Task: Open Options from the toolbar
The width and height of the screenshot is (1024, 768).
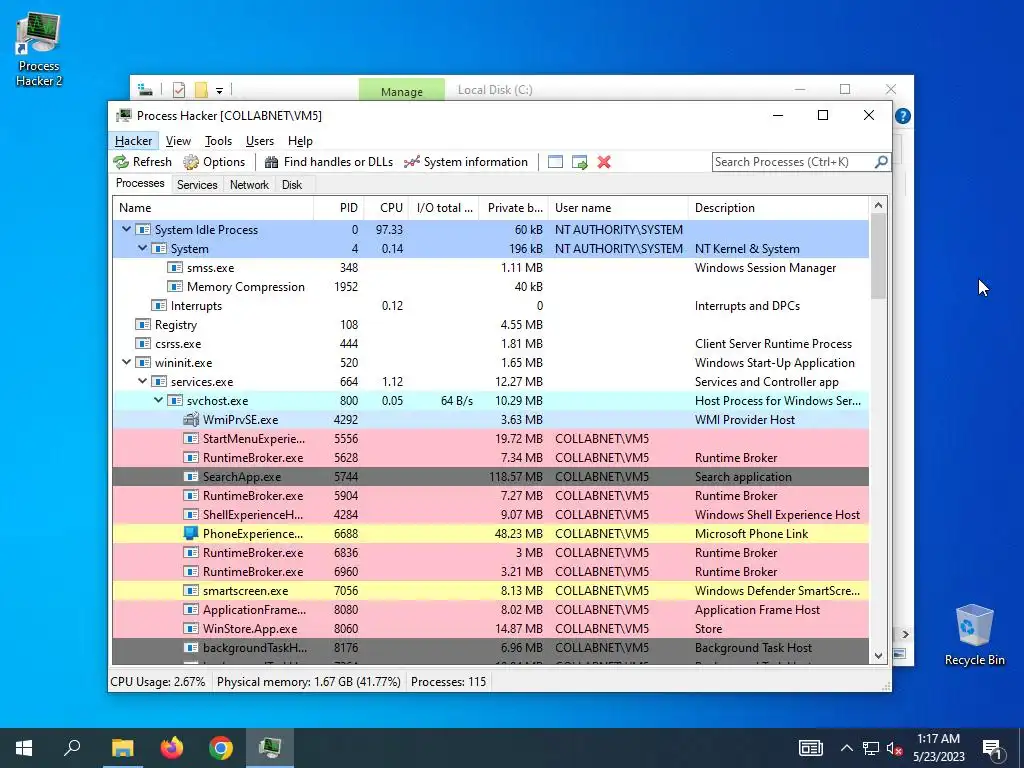Action: 214,162
